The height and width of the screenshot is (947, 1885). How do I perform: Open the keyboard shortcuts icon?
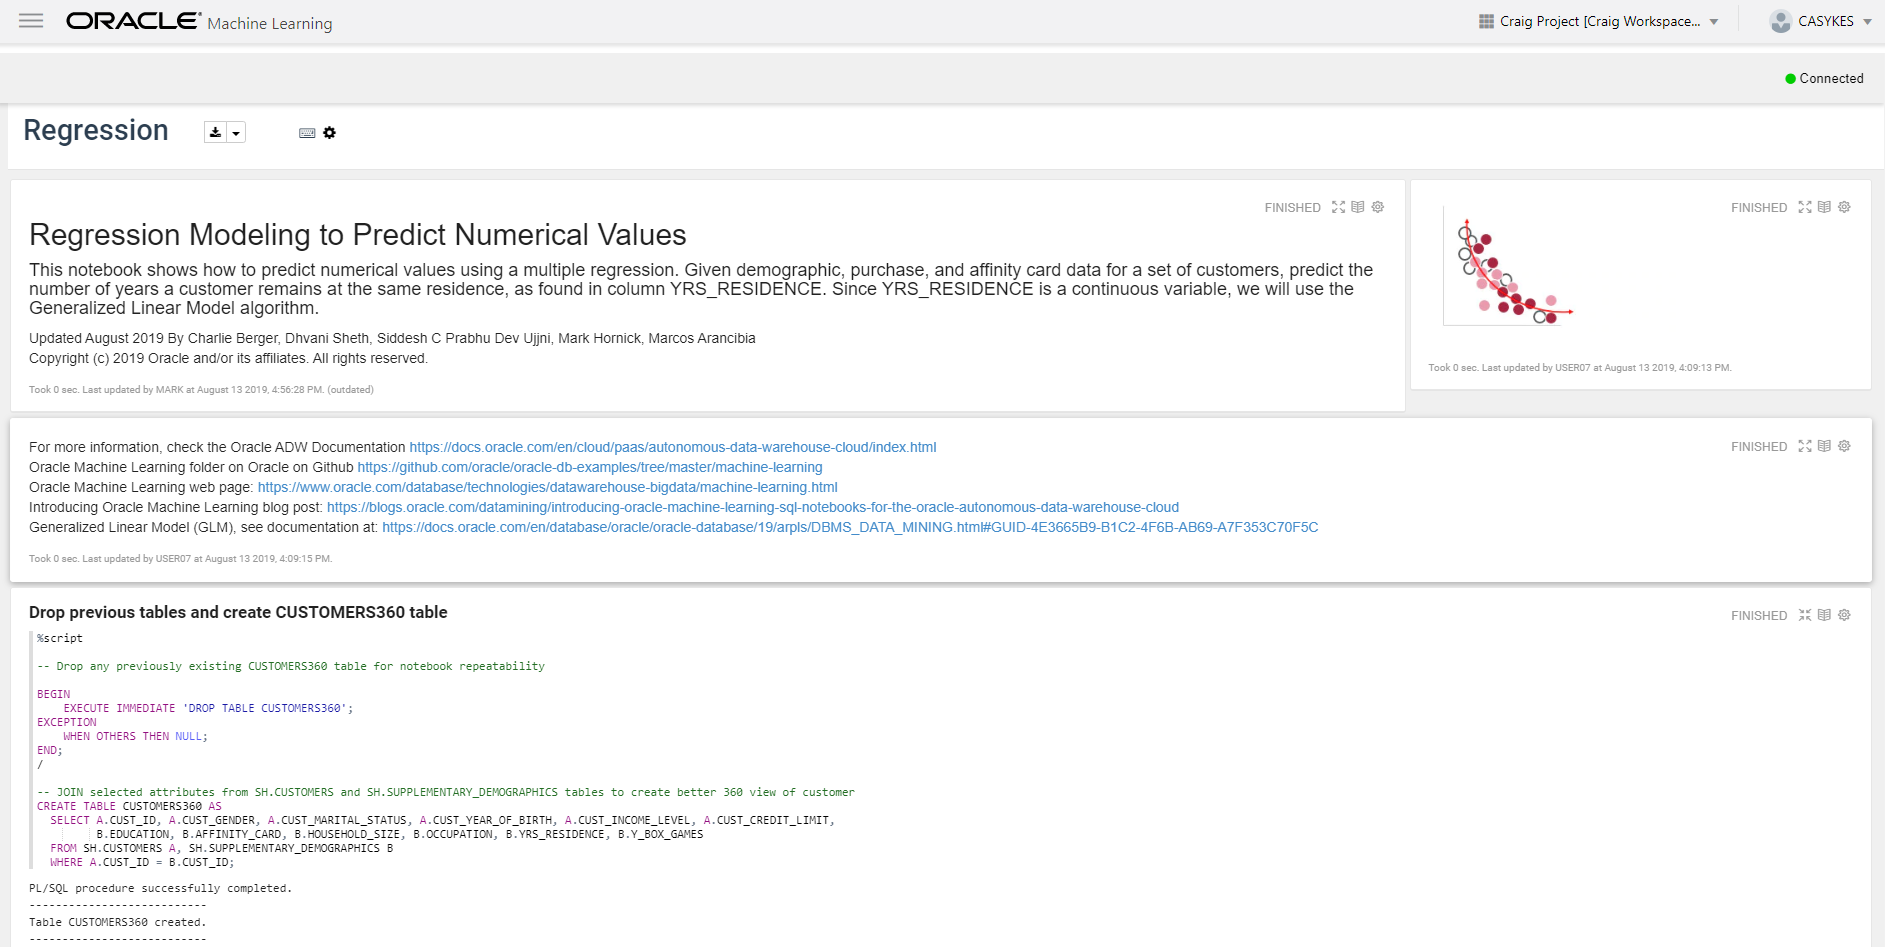(307, 133)
